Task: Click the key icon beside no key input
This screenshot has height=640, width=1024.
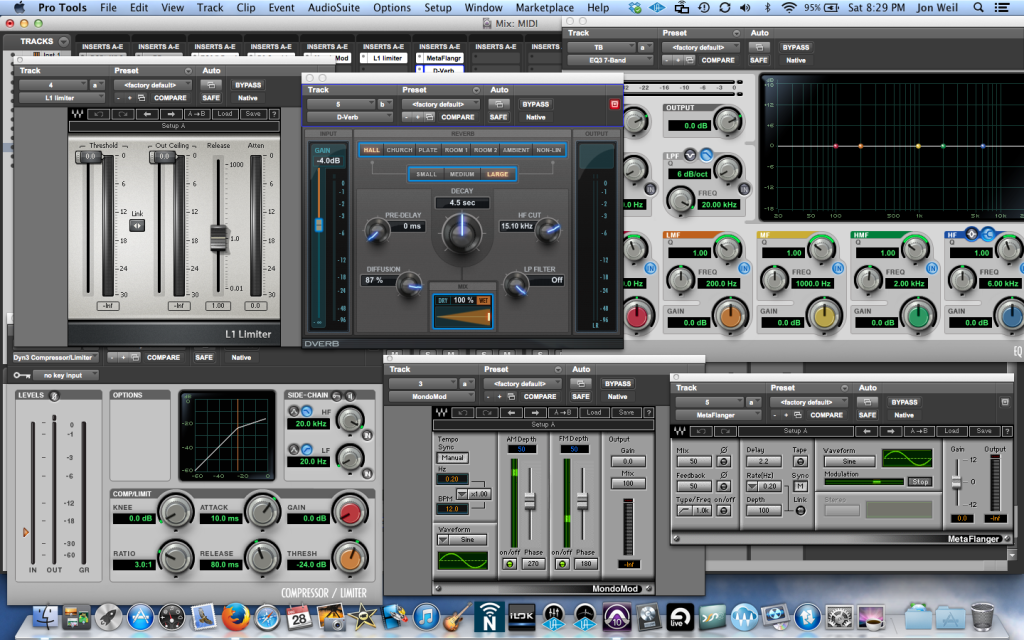Action: tap(22, 375)
